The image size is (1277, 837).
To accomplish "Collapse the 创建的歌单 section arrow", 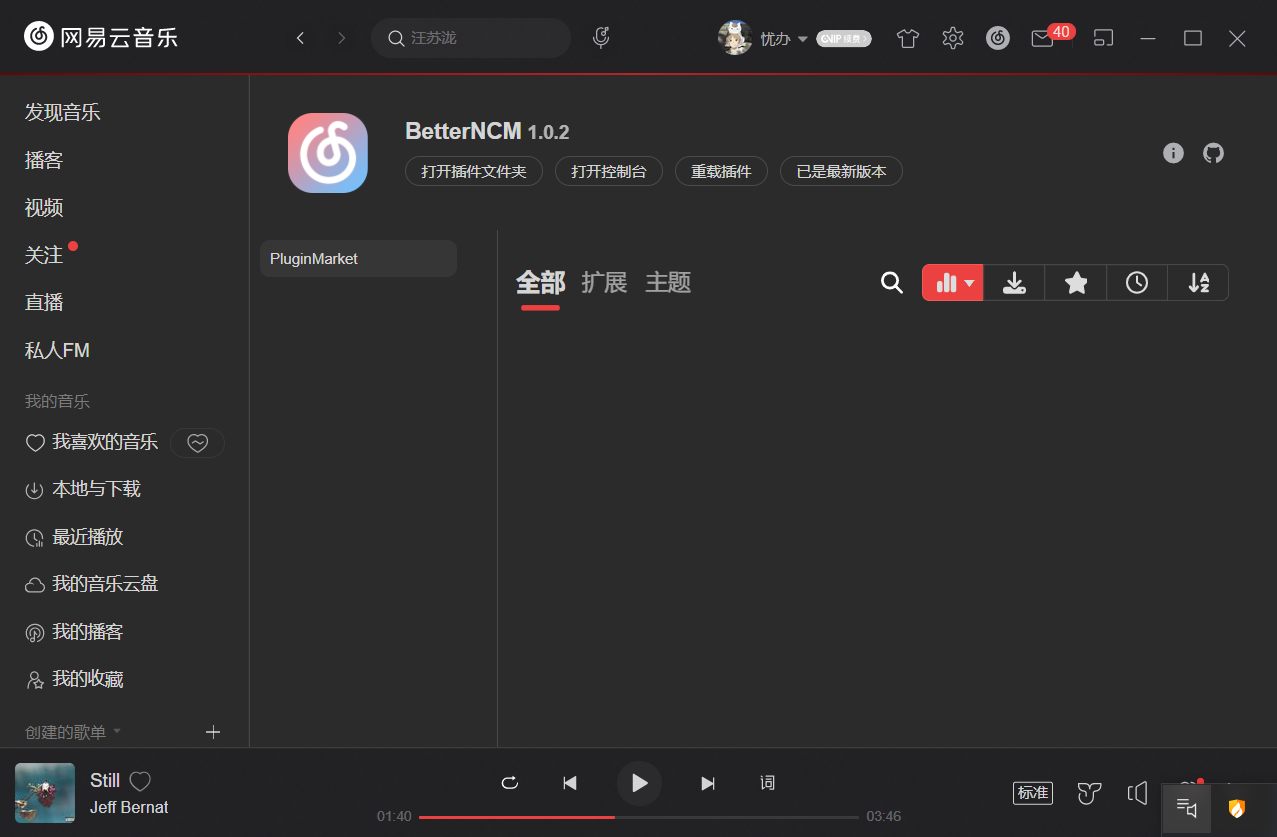I will click(116, 731).
